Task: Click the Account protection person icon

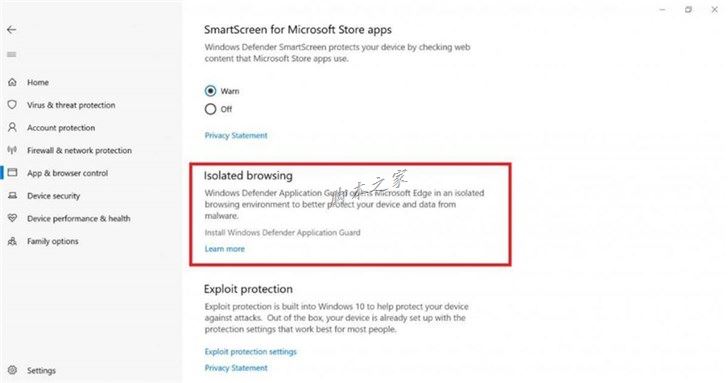Action: [x=13, y=127]
